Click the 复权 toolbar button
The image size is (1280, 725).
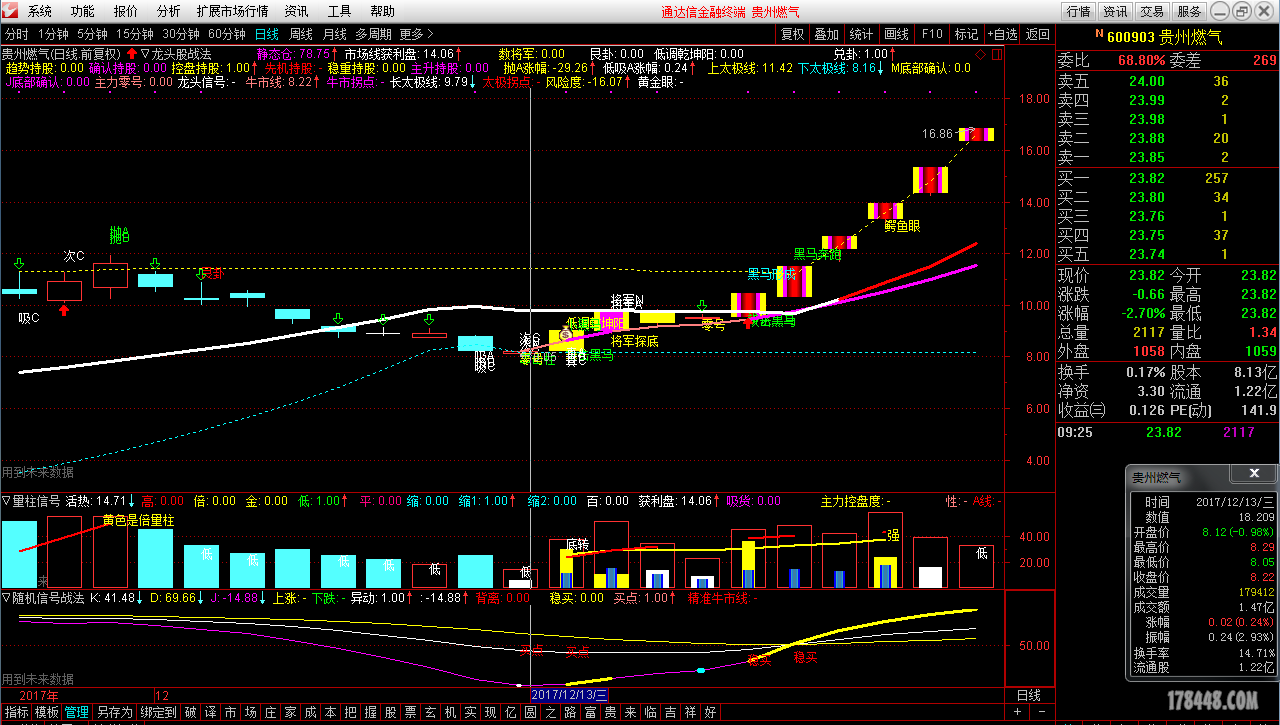pos(792,34)
